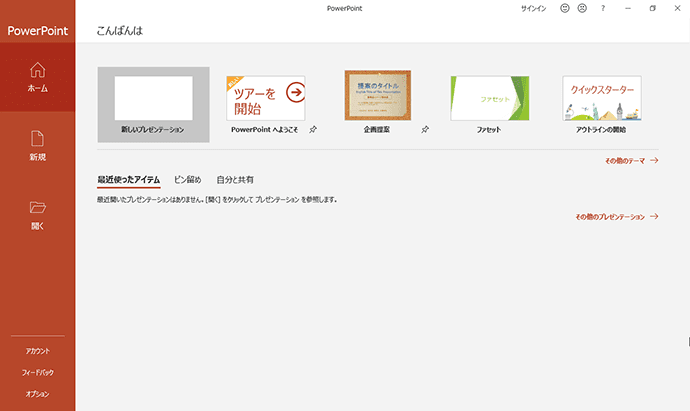The image size is (690, 411).
Task: Click the アウトラインの開始 caption
Action: (601, 129)
